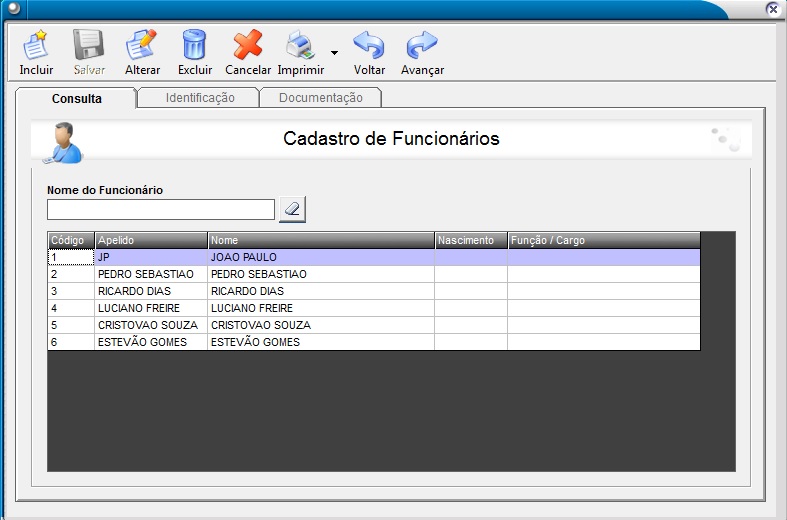Click the Cancelar red X icon
787x520 pixels.
pos(248,45)
